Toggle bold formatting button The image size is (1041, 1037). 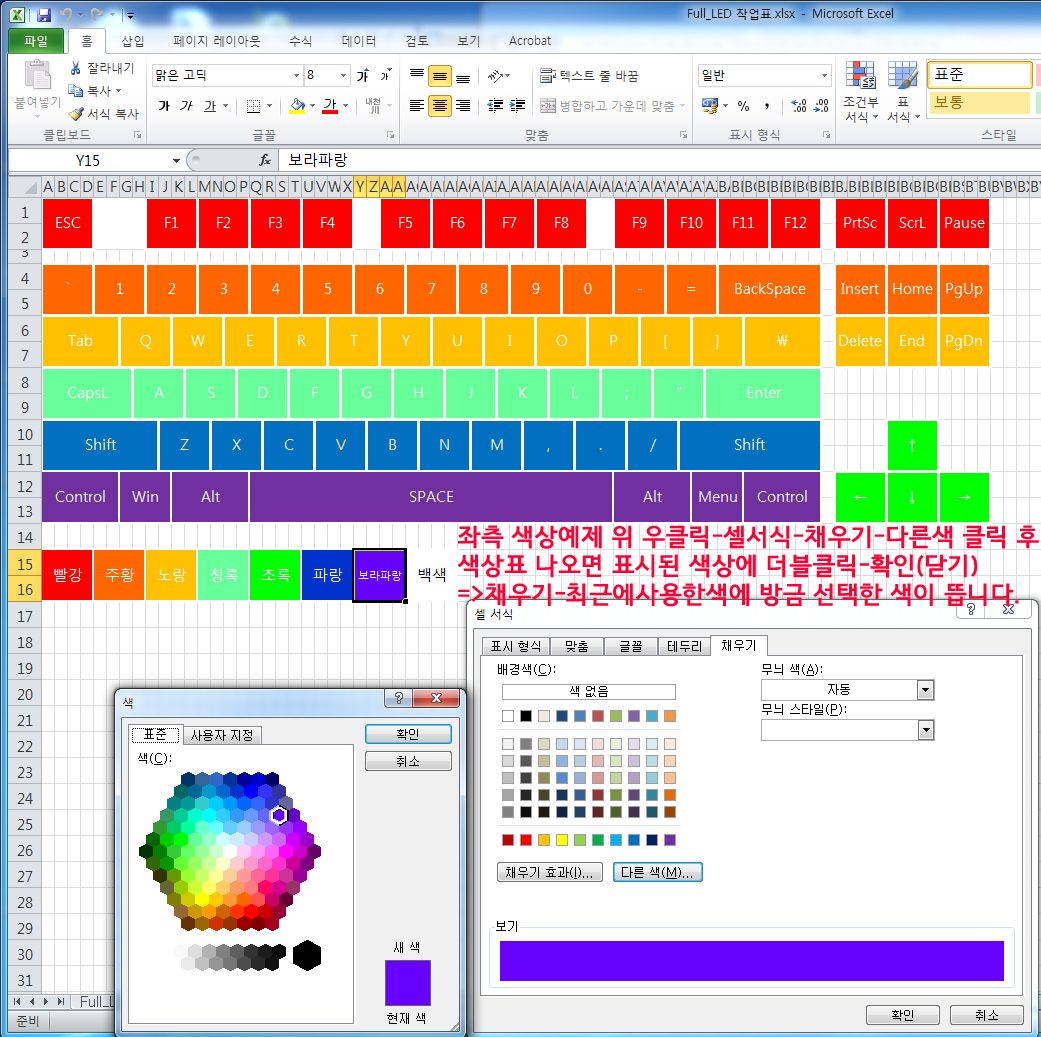coord(163,106)
